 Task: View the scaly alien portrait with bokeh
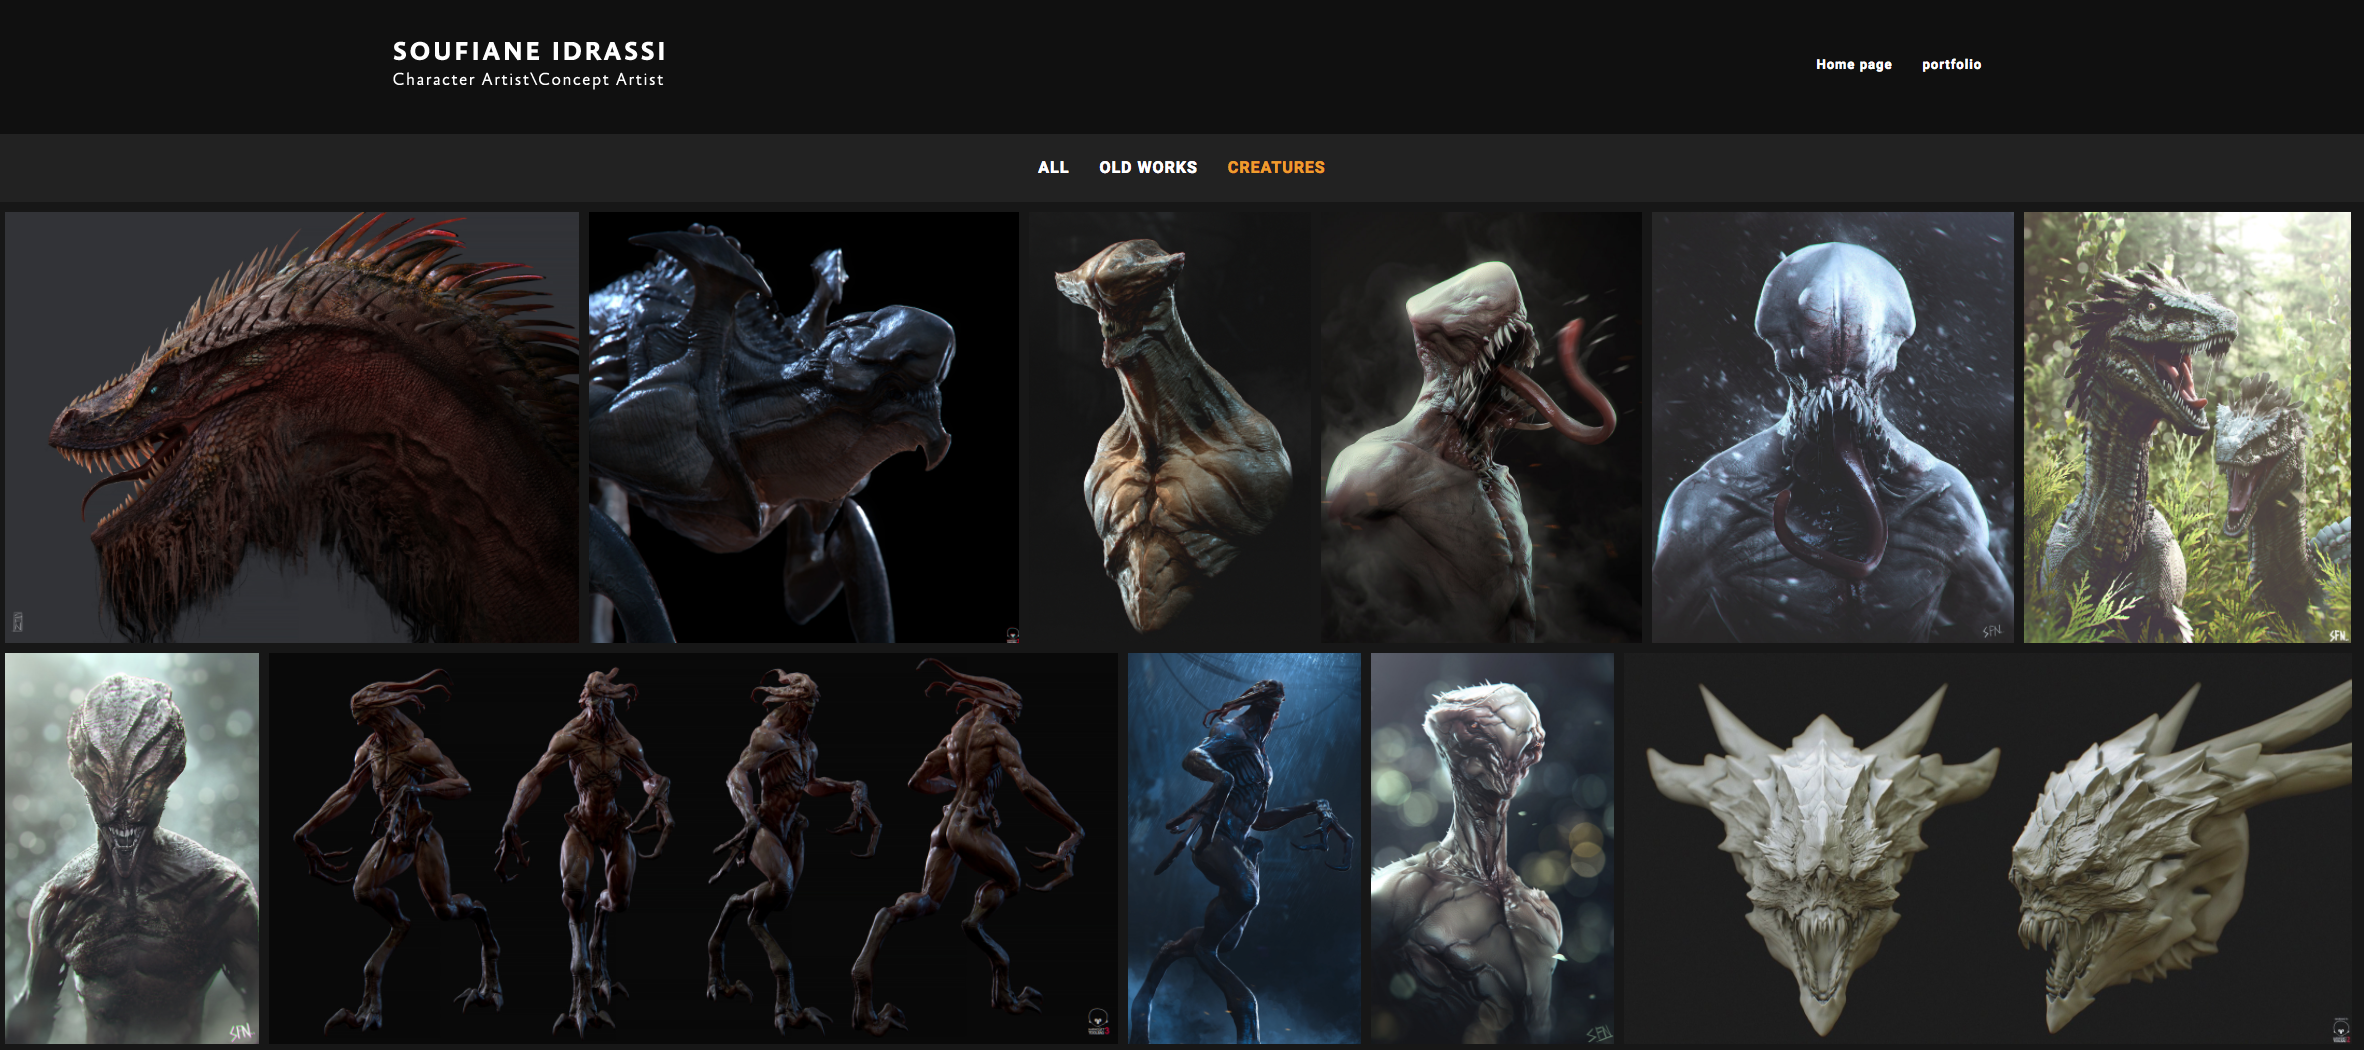(132, 848)
